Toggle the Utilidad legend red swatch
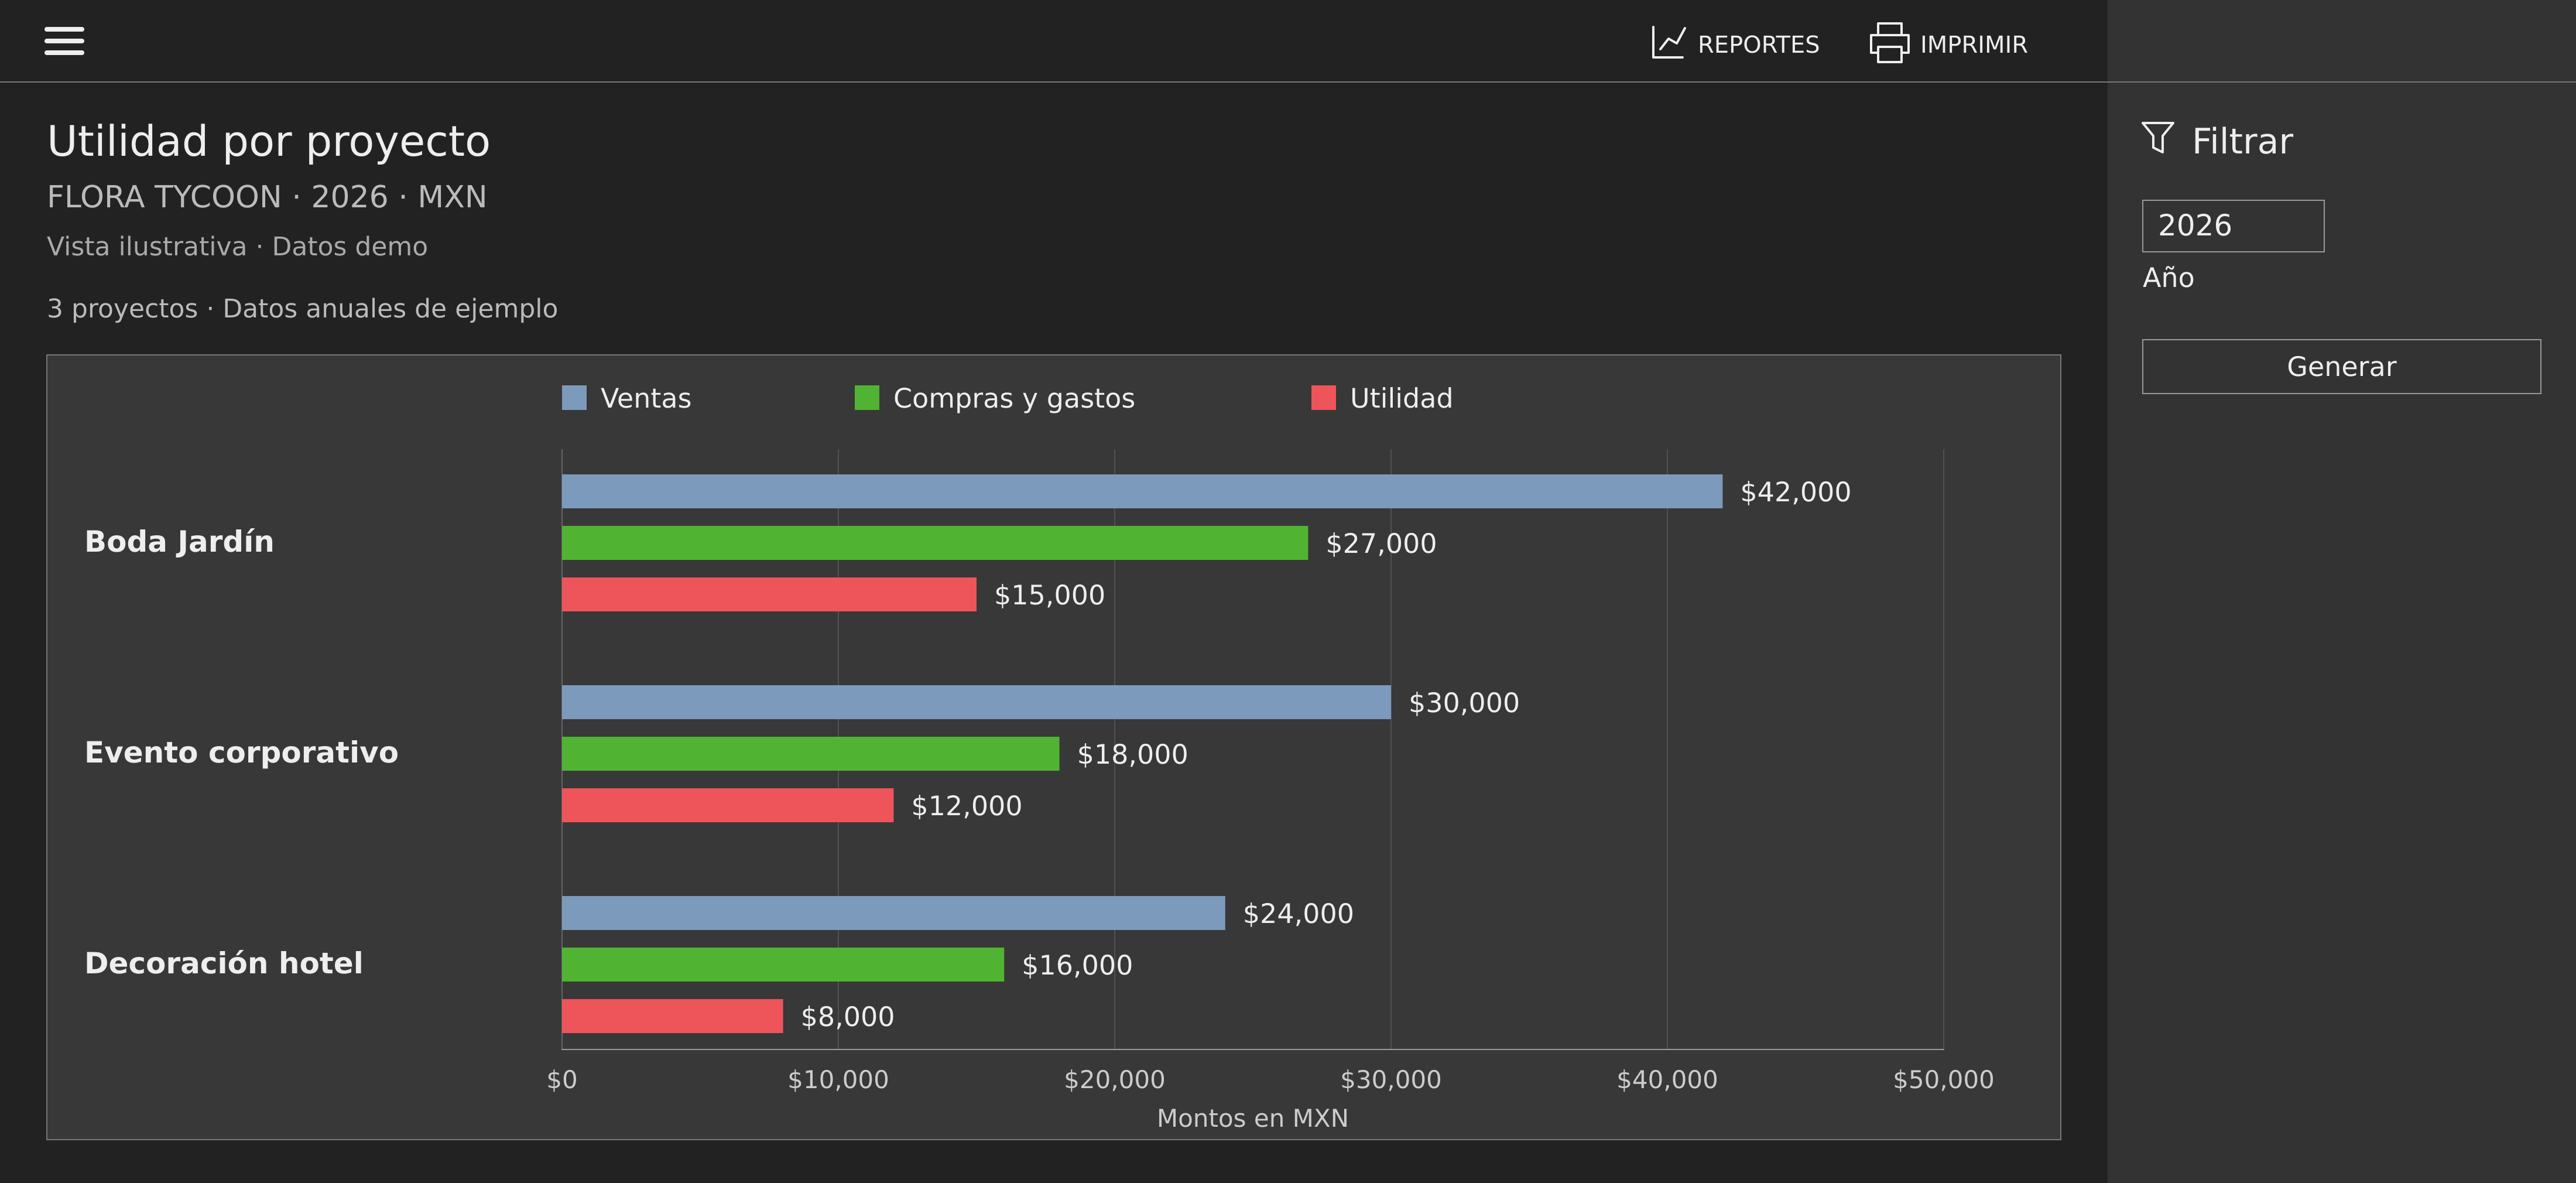This screenshot has width=2576, height=1183. [1323, 398]
